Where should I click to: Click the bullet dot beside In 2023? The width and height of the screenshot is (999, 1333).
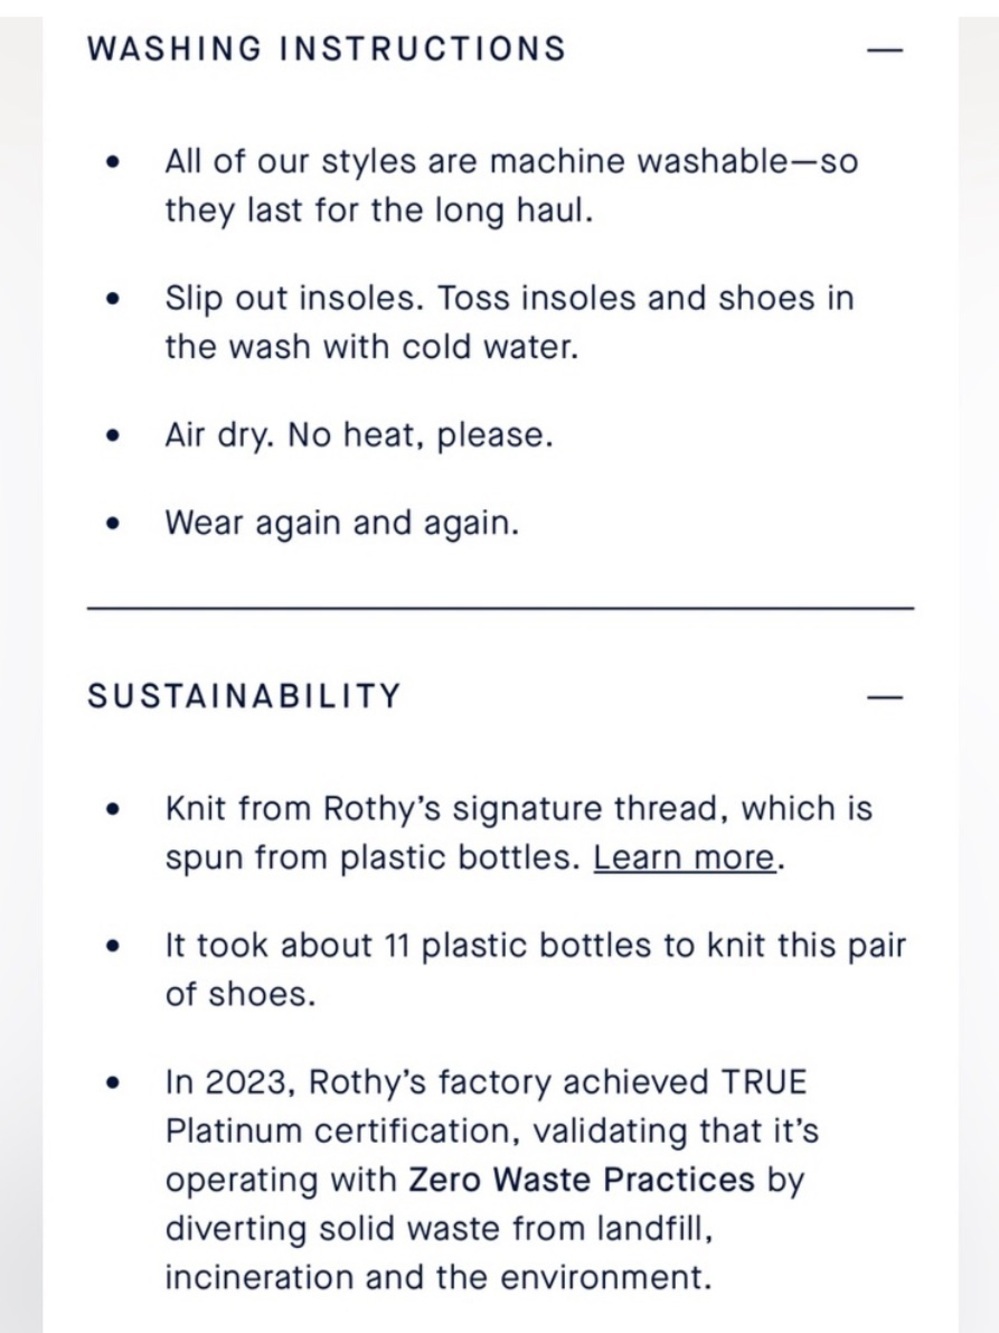coord(114,1082)
